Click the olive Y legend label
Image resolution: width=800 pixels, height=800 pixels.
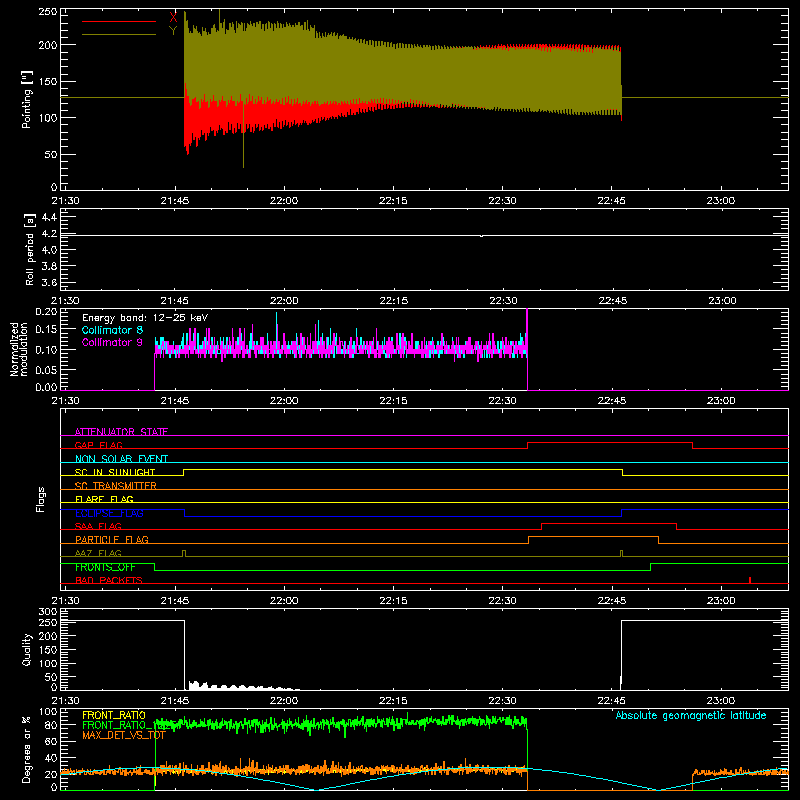tap(173, 31)
